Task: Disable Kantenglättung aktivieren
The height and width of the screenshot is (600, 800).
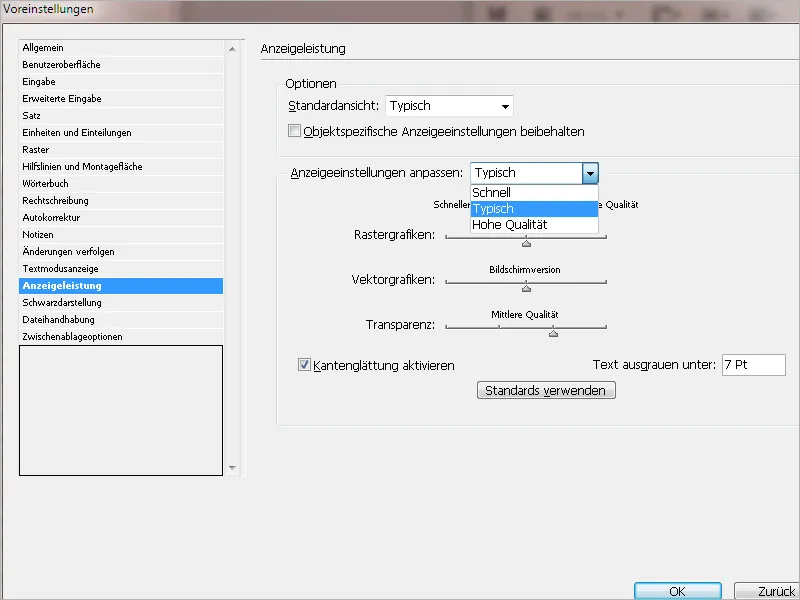Action: pyautogui.click(x=303, y=364)
